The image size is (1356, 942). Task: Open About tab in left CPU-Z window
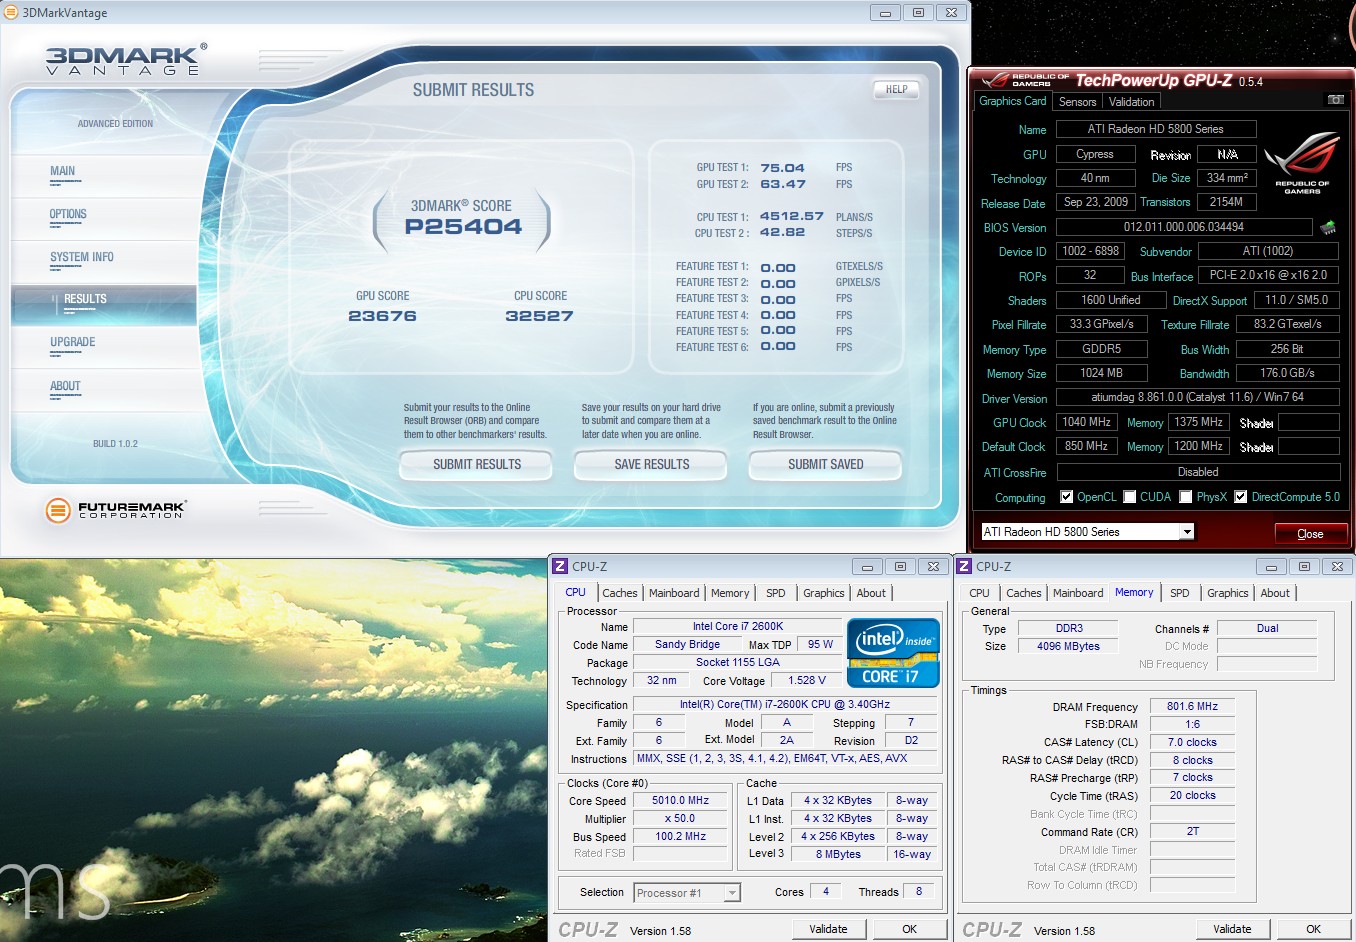871,593
